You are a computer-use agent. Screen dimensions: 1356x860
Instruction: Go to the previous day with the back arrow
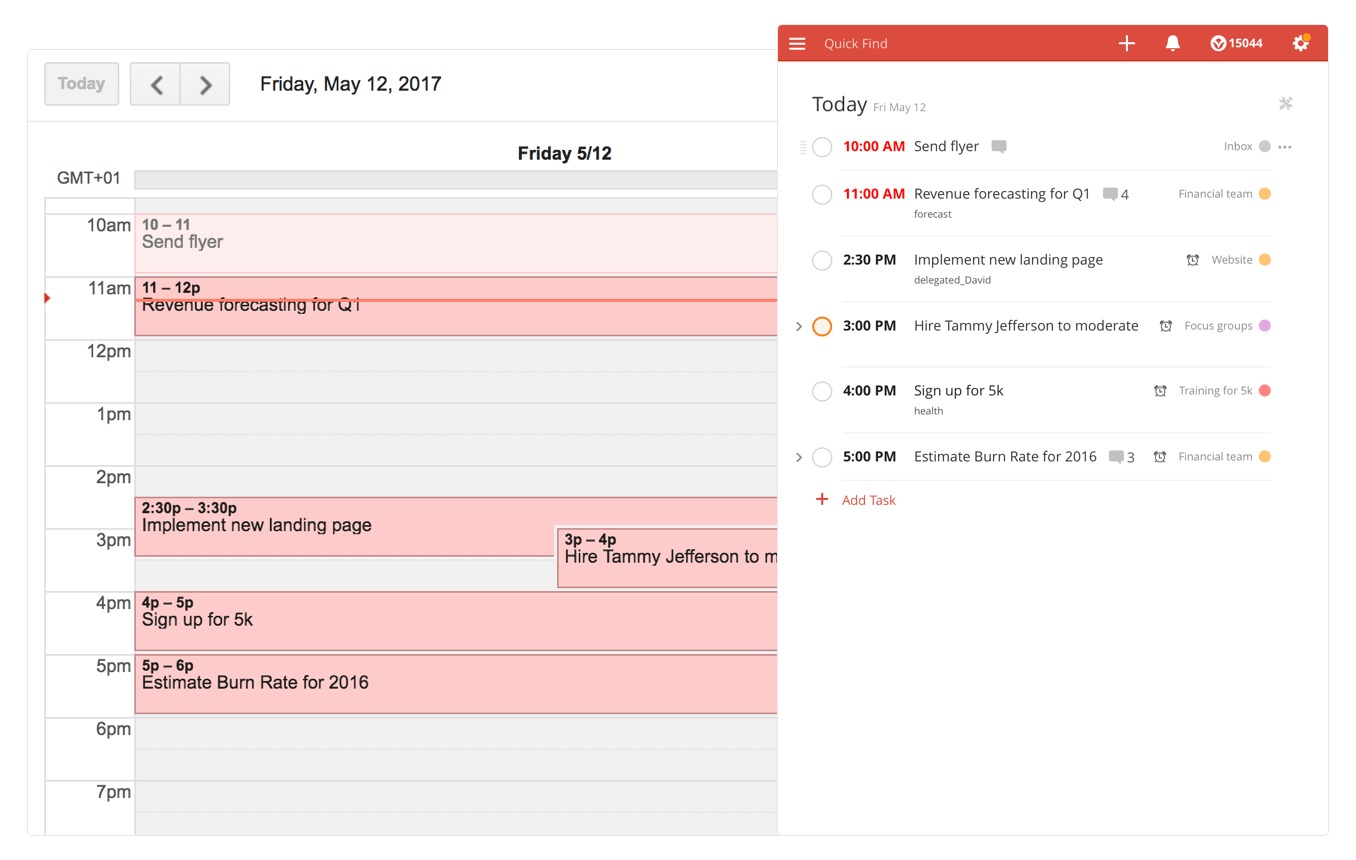pos(155,84)
